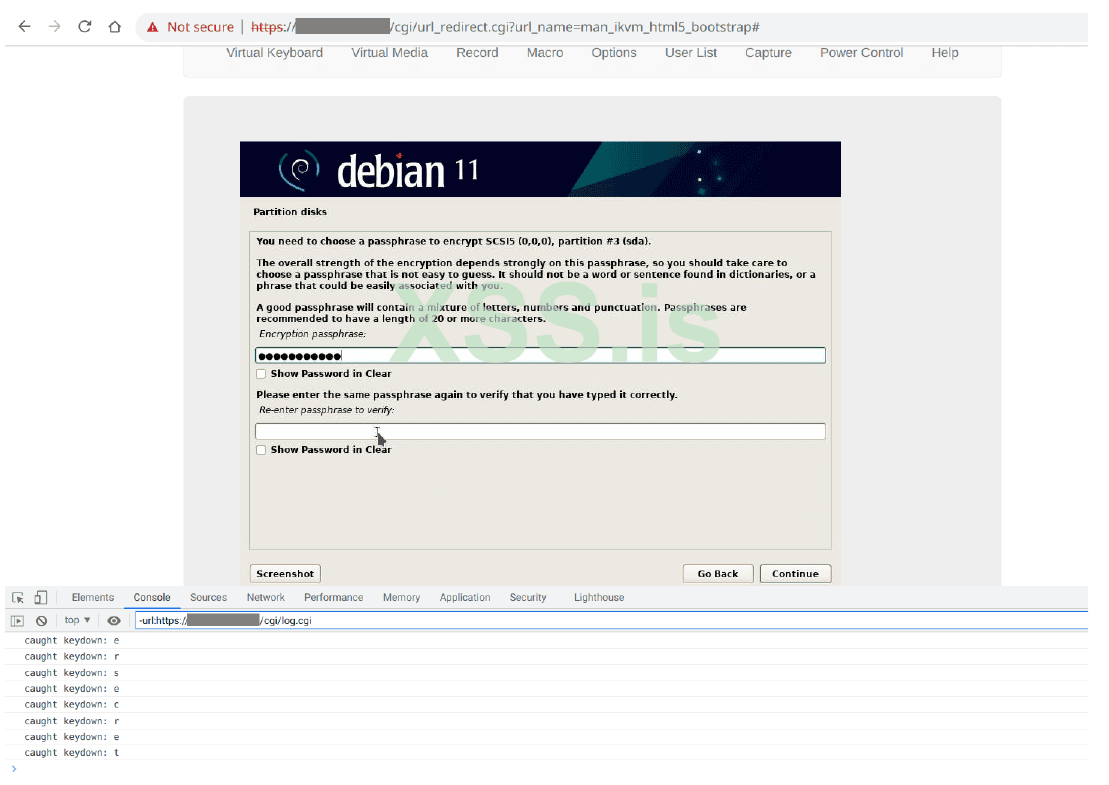The image size is (1109, 785).
Task: Click the Continue button
Action: pyautogui.click(x=796, y=574)
